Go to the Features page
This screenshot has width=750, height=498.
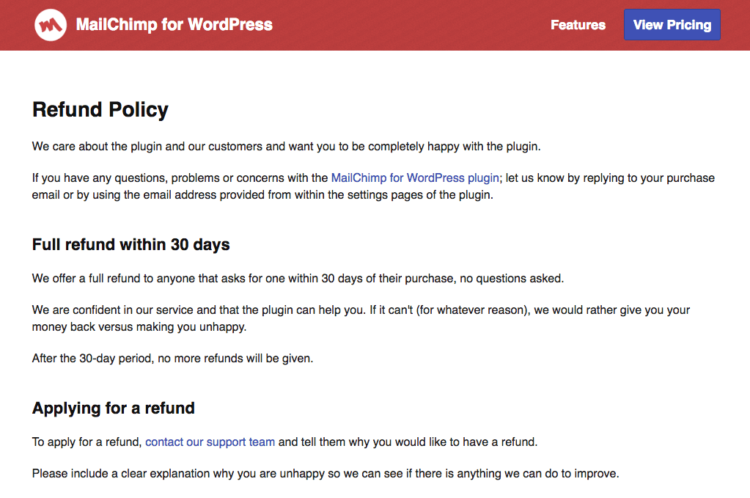(578, 25)
